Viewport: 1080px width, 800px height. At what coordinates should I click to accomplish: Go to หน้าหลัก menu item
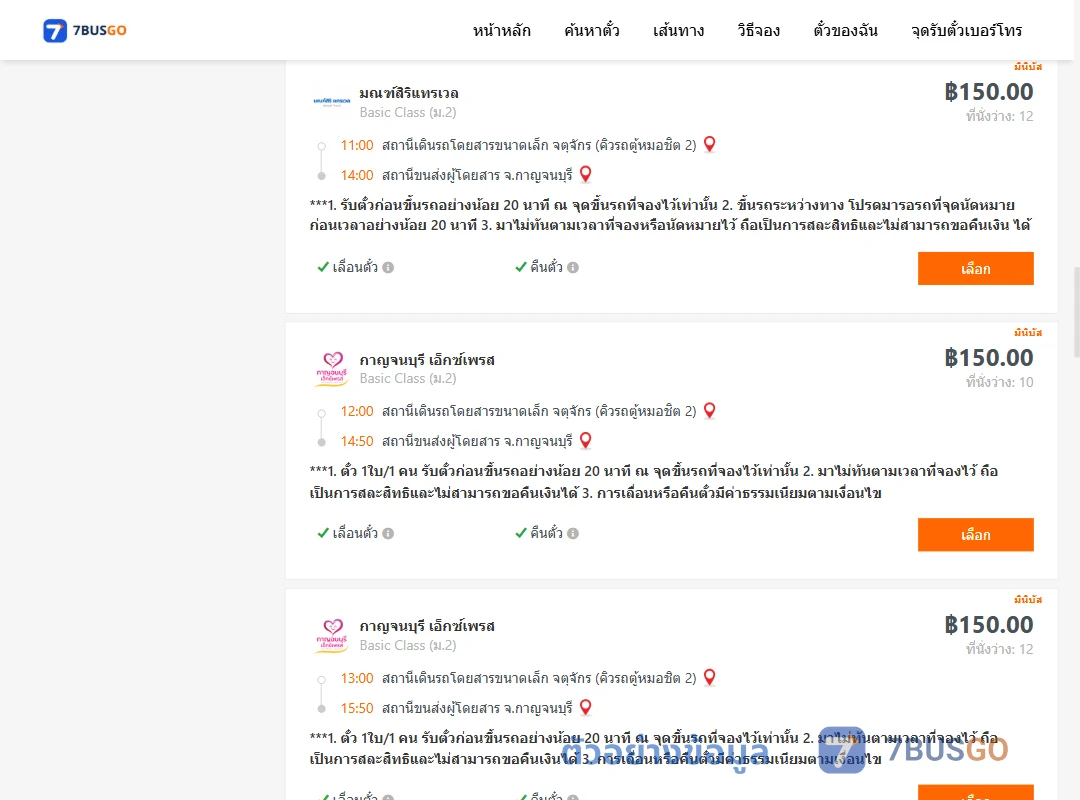click(x=501, y=30)
